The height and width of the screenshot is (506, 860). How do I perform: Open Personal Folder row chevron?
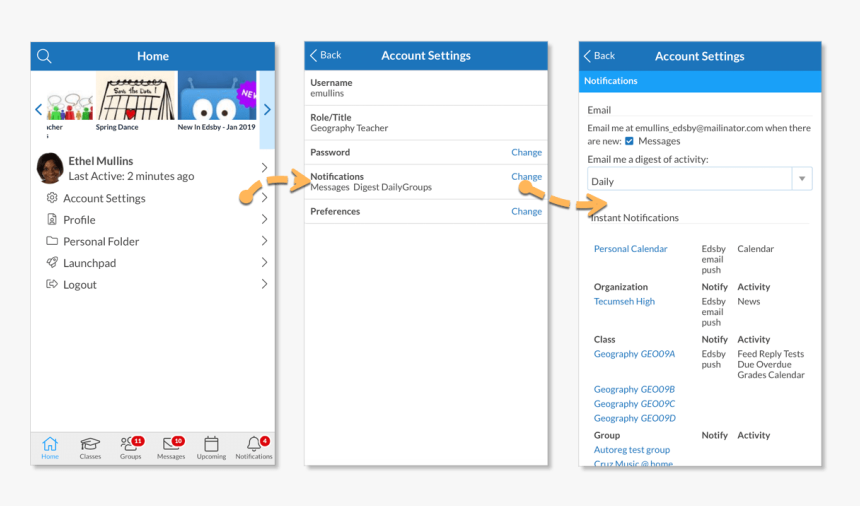pos(264,241)
